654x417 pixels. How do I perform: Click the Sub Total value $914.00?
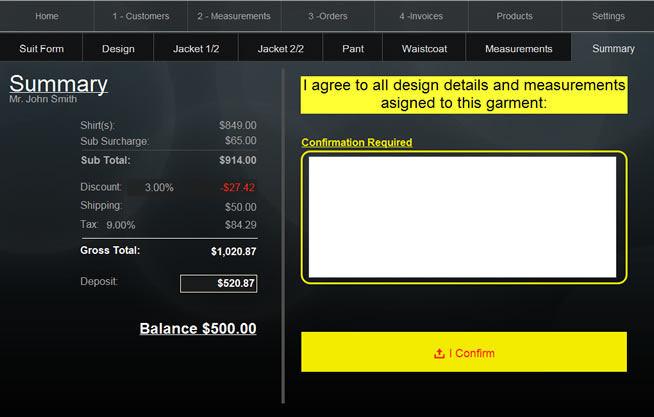[238, 161]
